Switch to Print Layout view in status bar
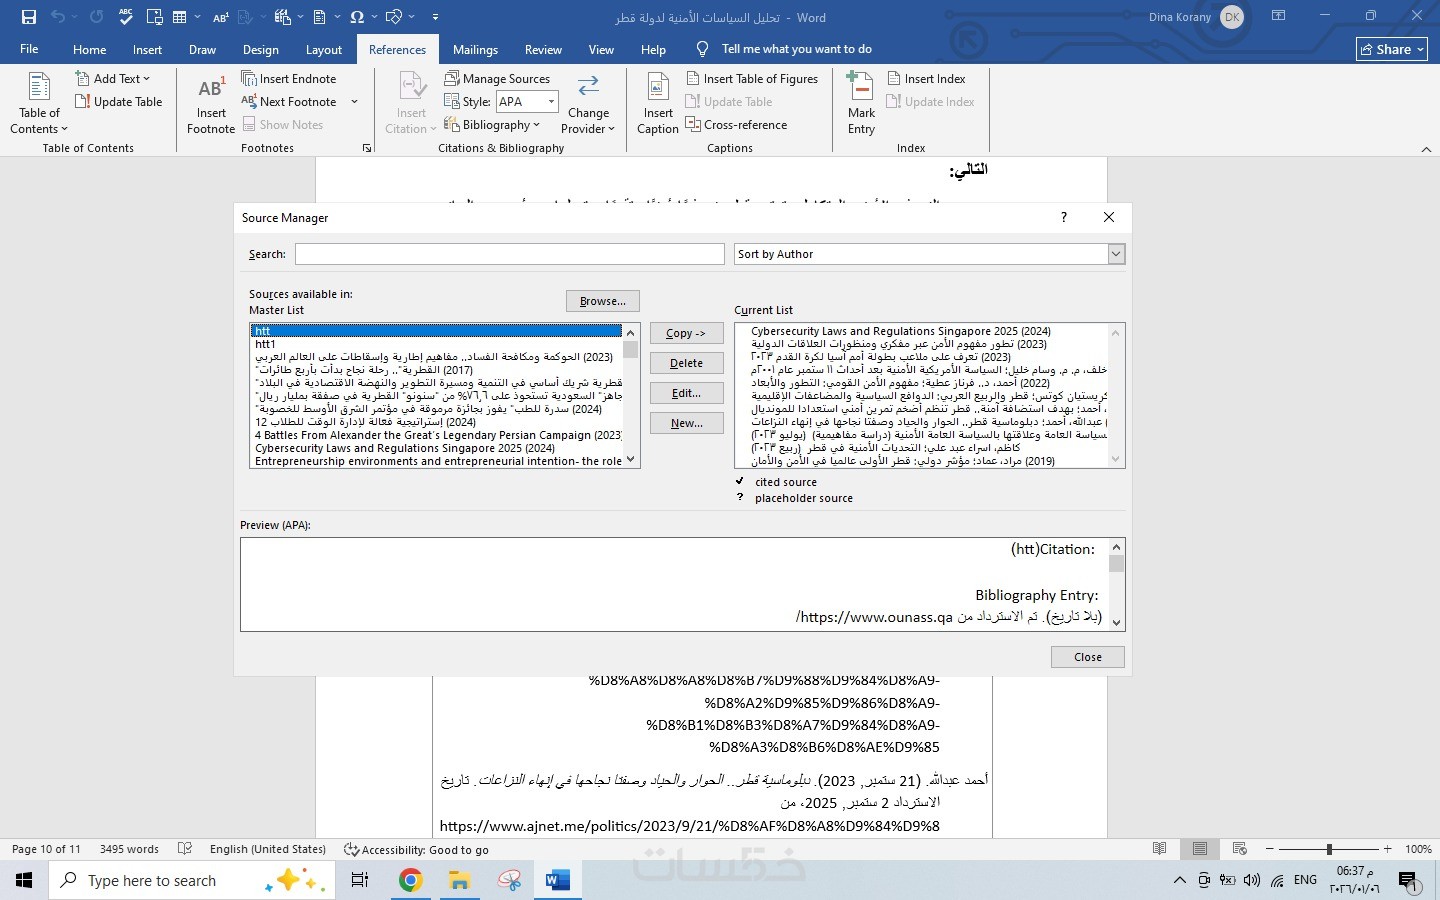Image resolution: width=1440 pixels, height=900 pixels. coord(1199,849)
